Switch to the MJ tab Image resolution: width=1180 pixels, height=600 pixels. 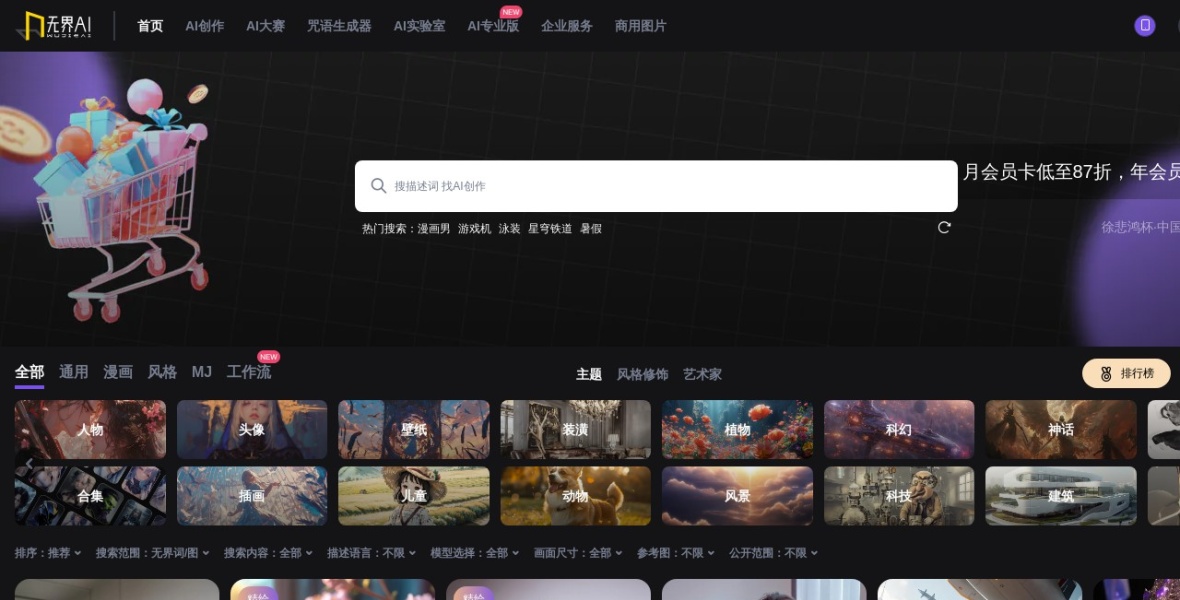202,371
